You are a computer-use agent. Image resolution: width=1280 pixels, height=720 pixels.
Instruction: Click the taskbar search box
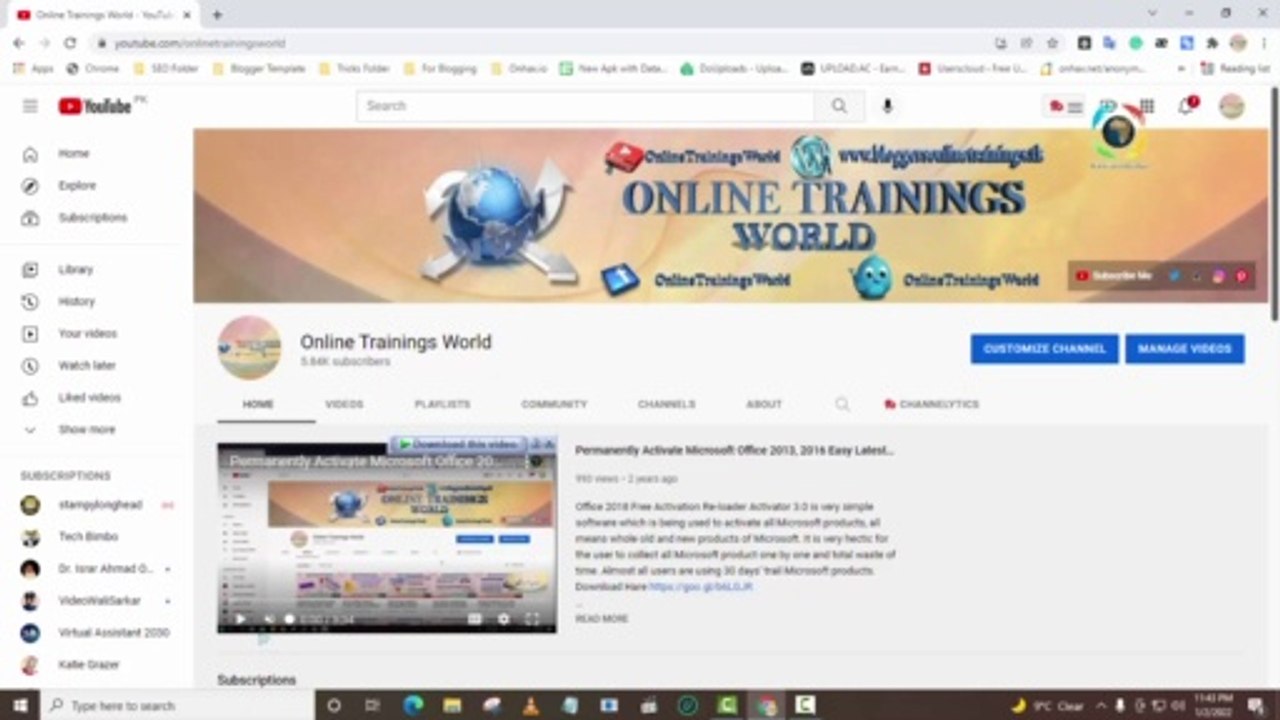click(x=178, y=705)
